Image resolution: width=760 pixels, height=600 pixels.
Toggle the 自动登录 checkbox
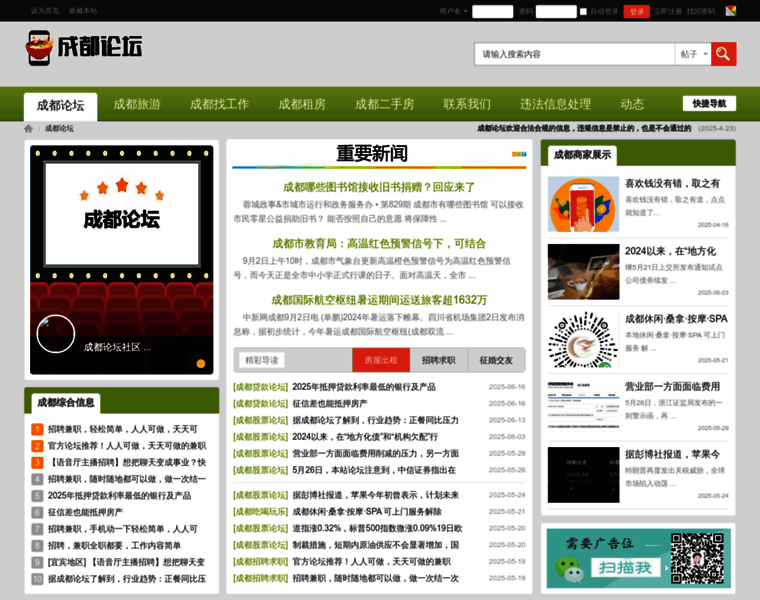click(584, 11)
